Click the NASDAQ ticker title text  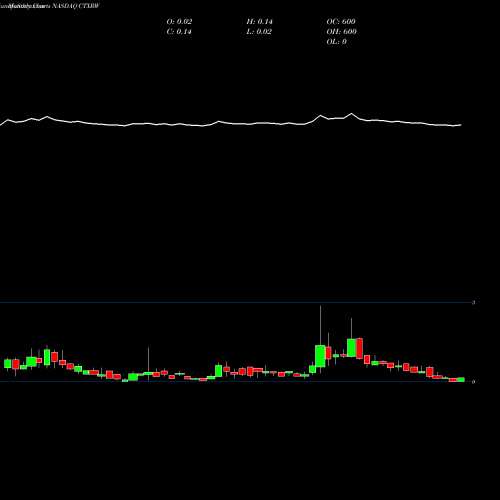[76, 6]
